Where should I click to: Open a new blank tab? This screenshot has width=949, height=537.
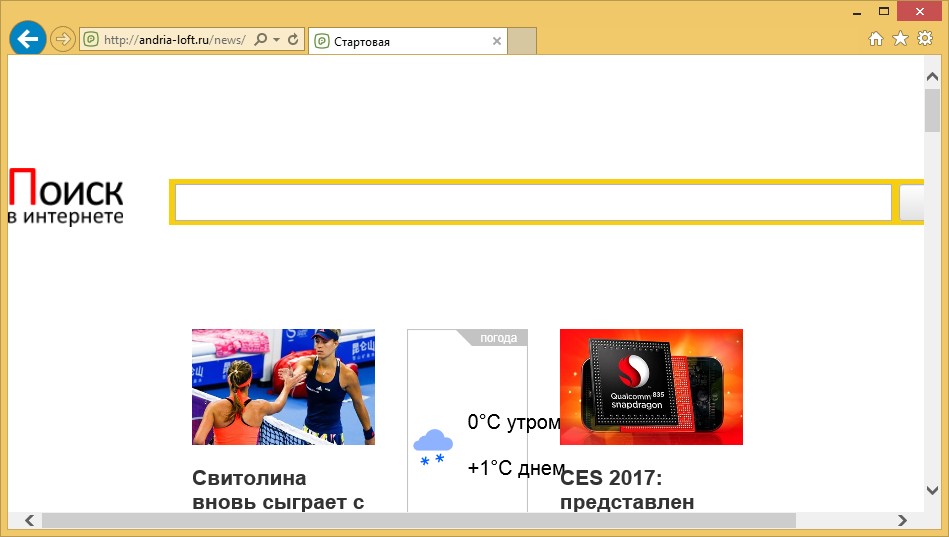point(523,41)
